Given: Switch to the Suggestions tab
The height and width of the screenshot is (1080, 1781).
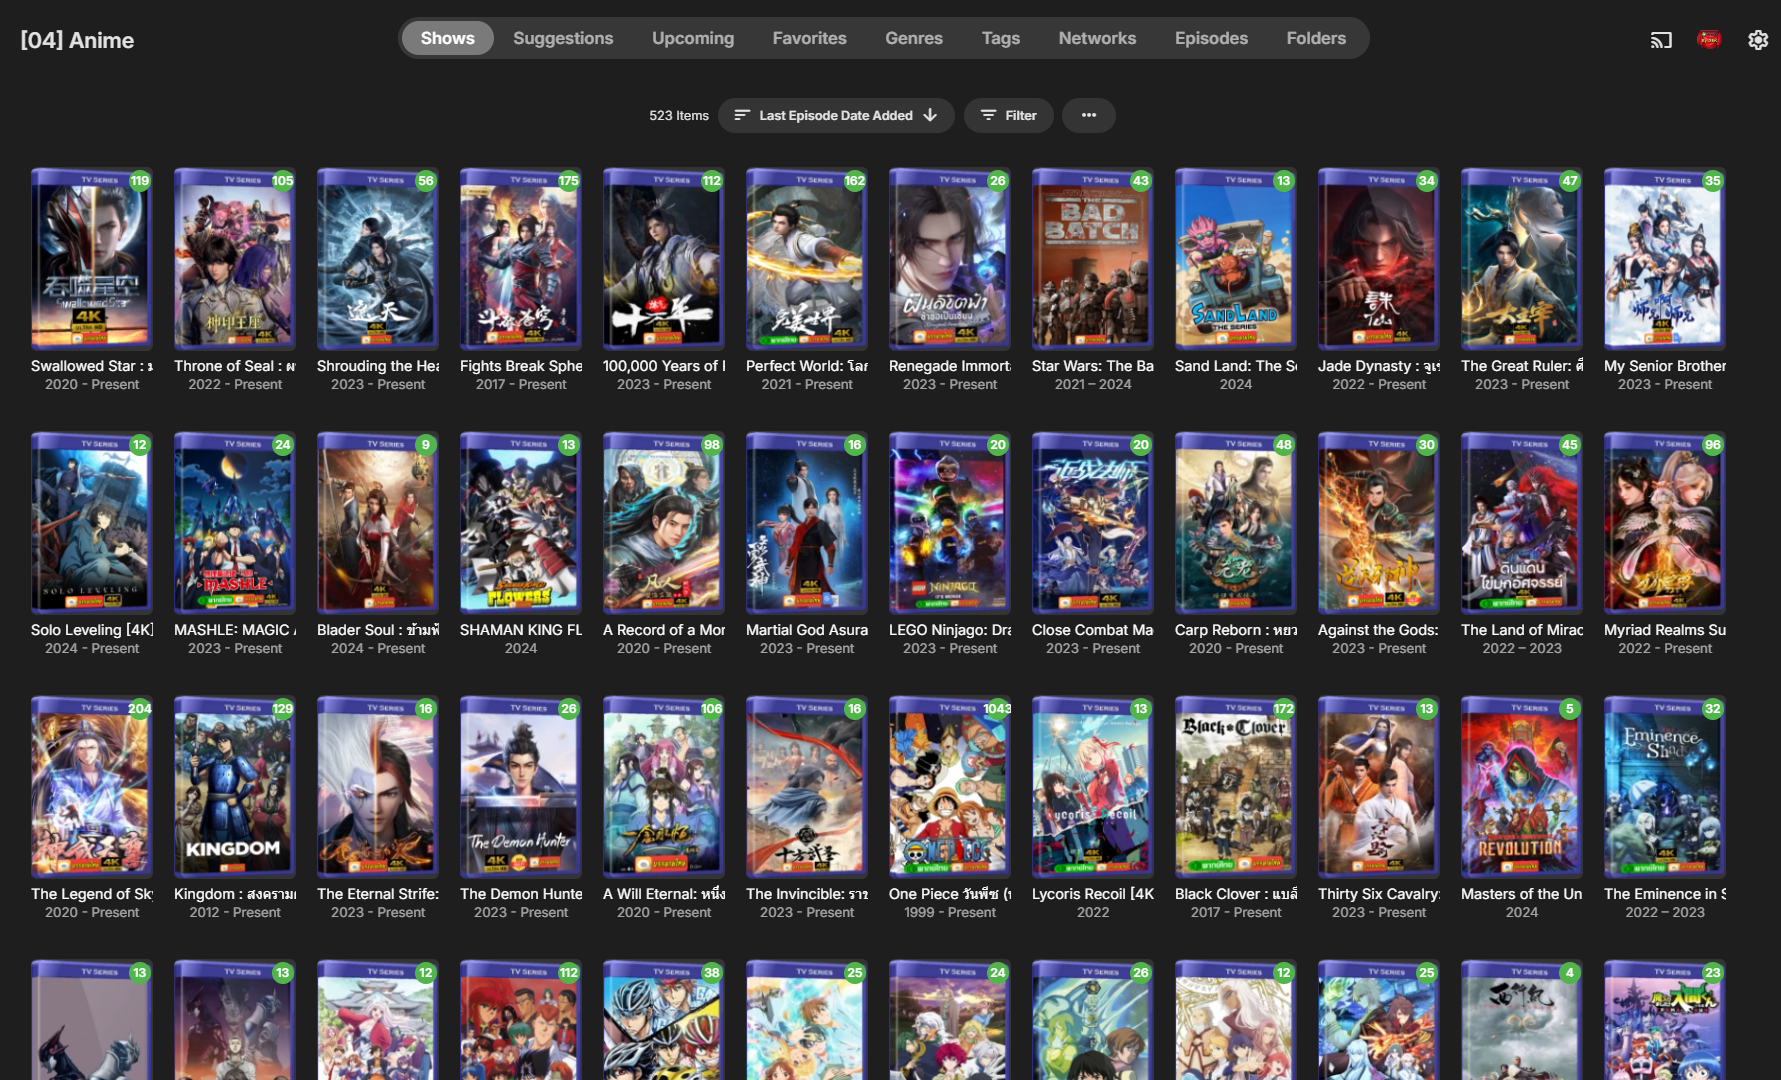Looking at the screenshot, I should [x=563, y=38].
